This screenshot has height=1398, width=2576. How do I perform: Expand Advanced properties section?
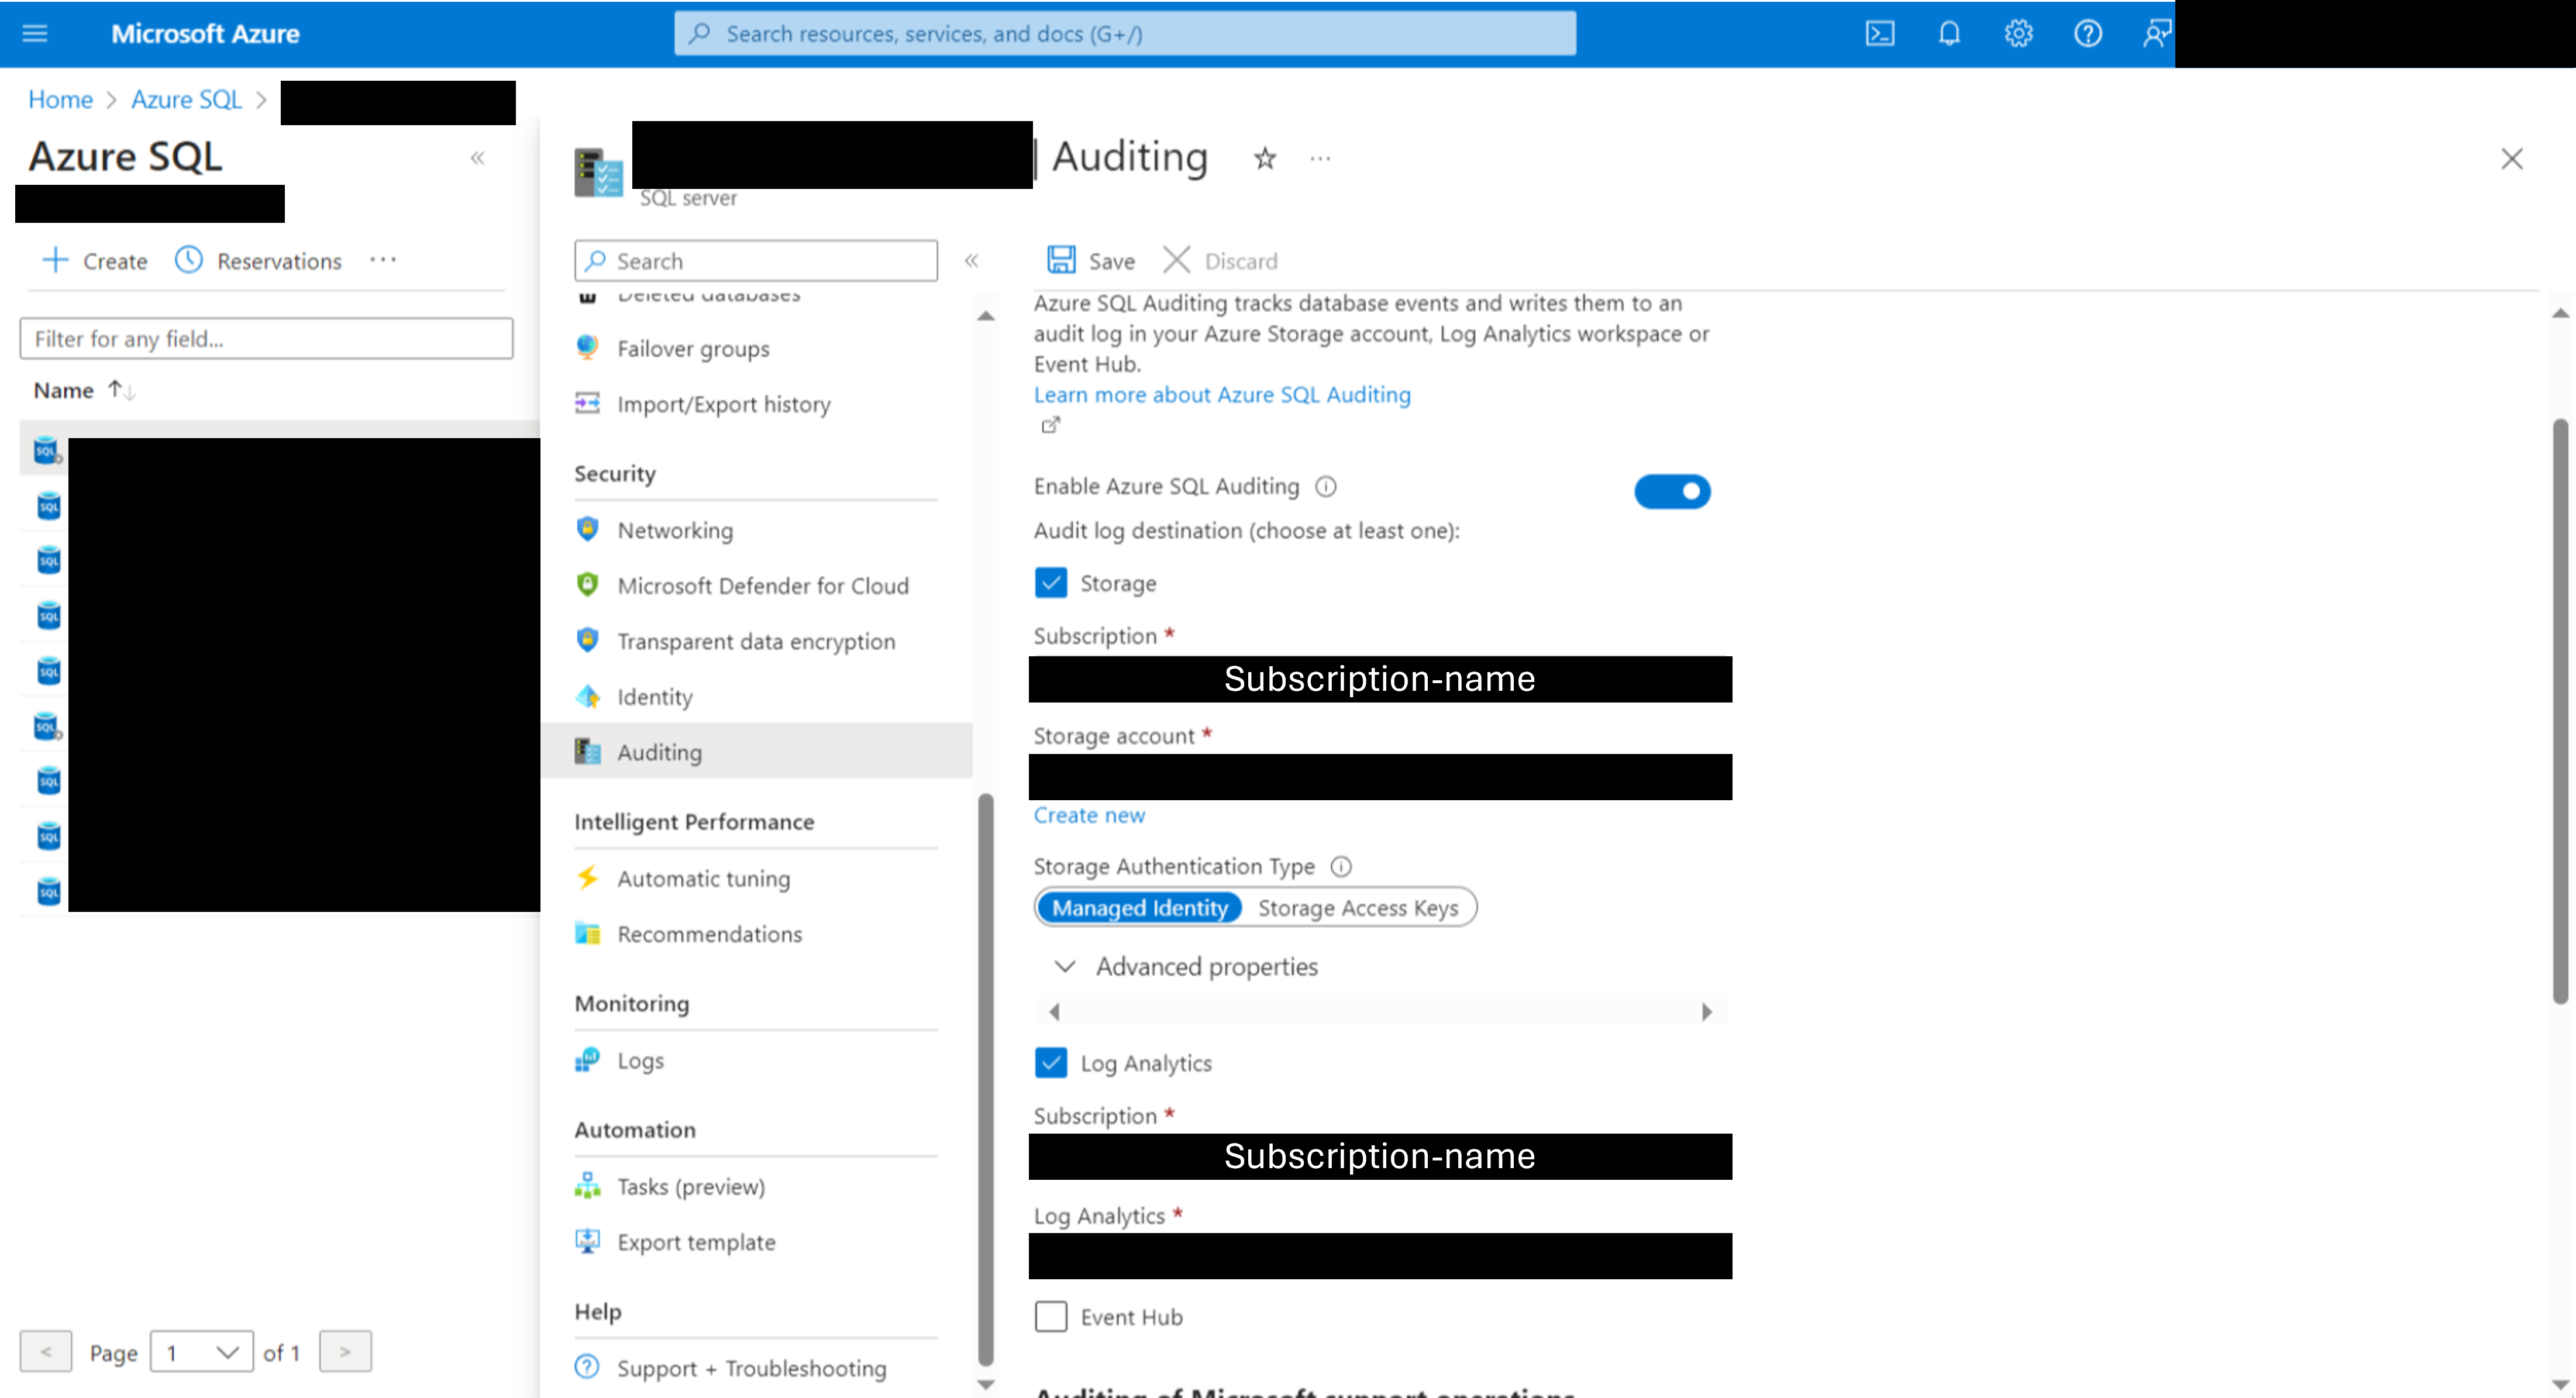tap(1186, 967)
